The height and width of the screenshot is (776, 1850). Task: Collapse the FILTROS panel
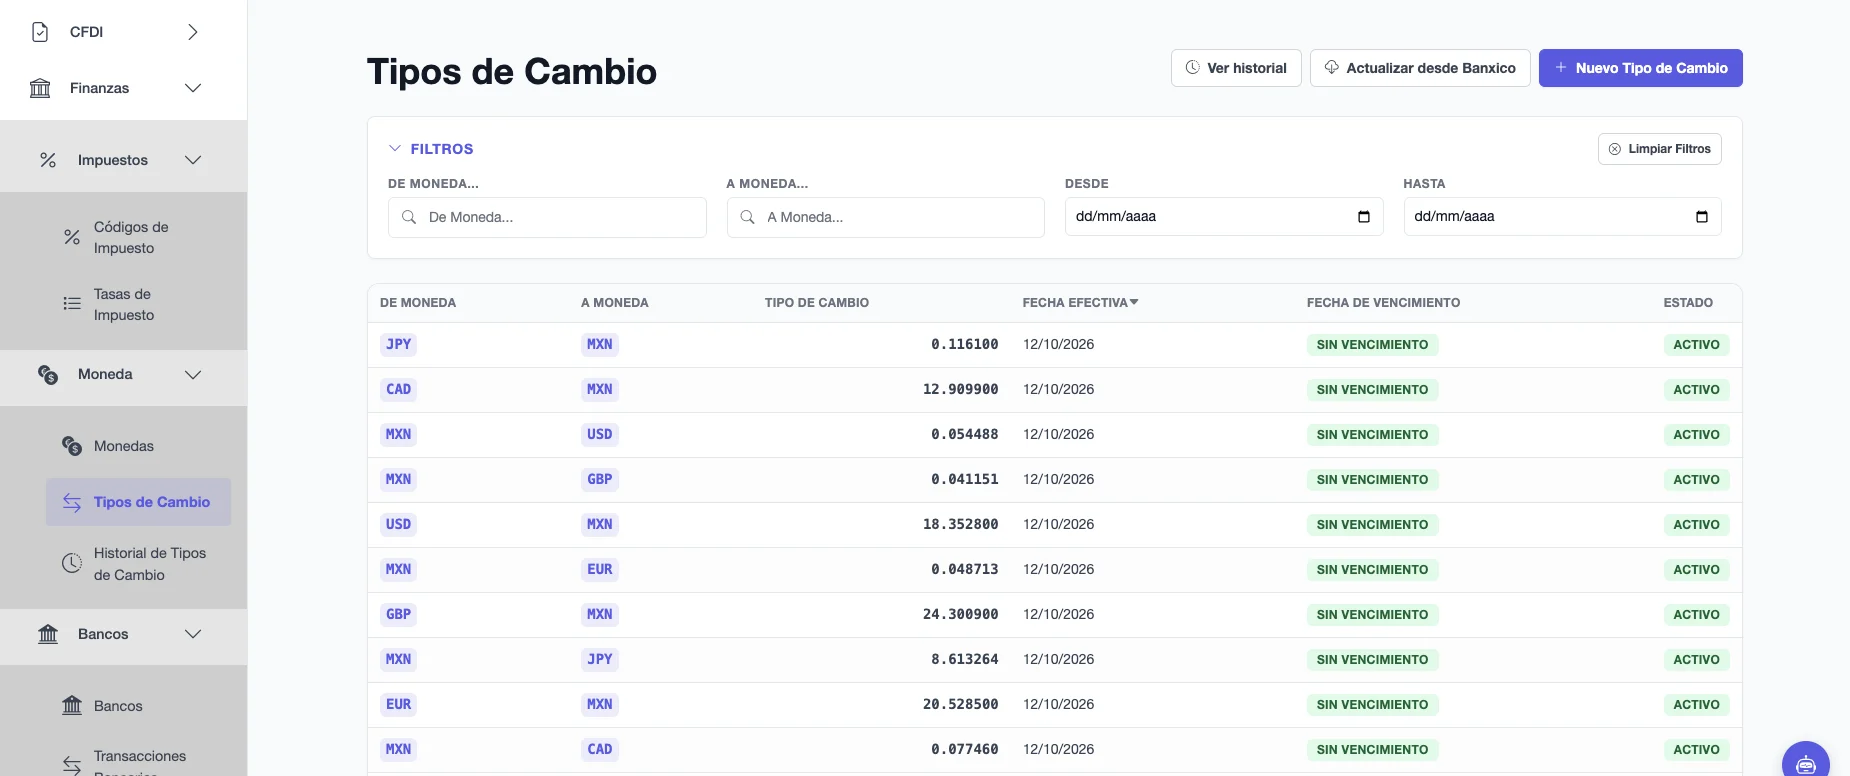(x=431, y=149)
